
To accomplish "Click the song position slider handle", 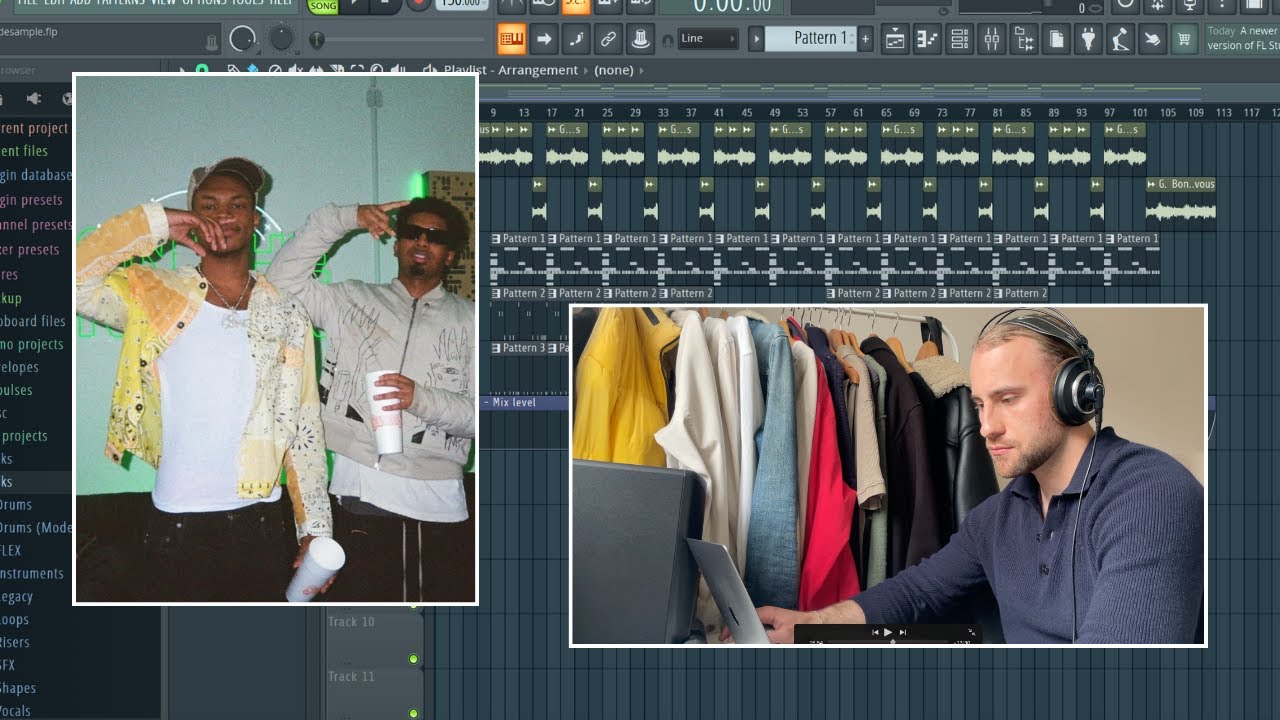I will click(317, 40).
